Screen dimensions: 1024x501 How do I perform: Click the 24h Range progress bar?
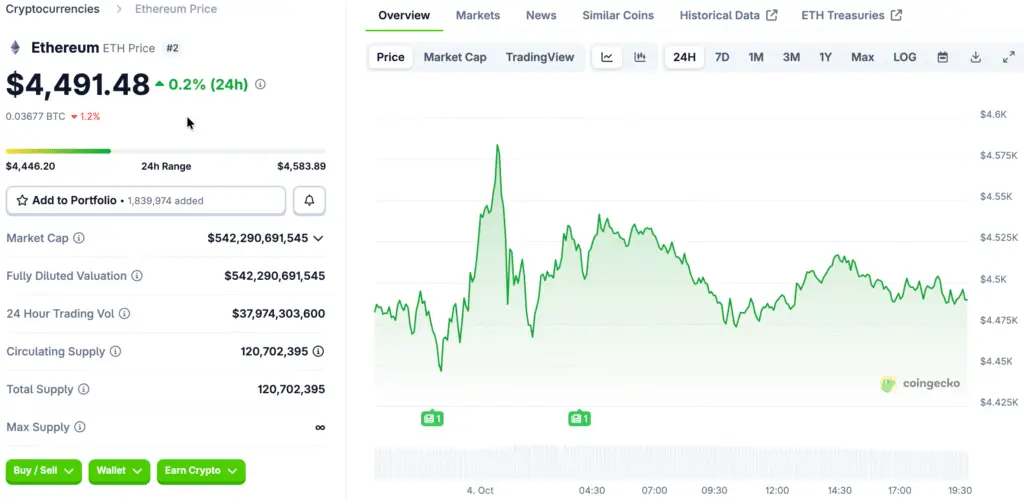coord(165,151)
